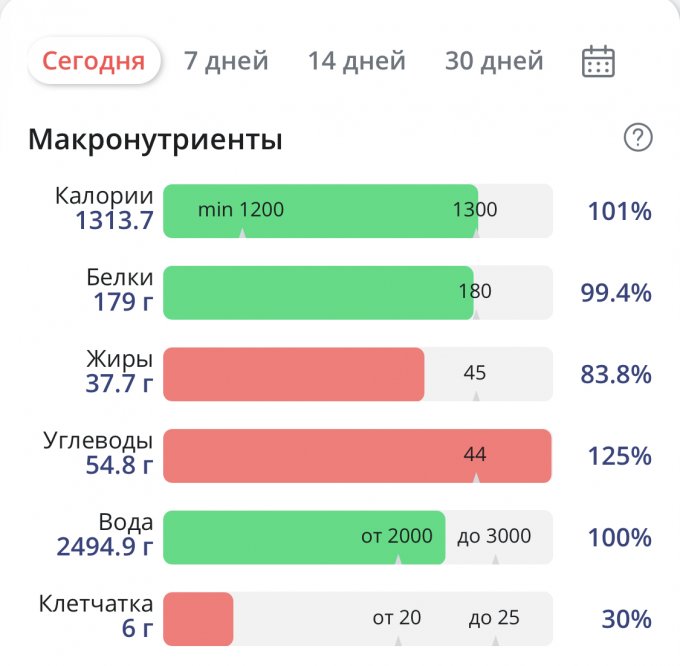The image size is (680, 666).
Task: Click the Калории 1313.7 label
Action: [x=104, y=208]
